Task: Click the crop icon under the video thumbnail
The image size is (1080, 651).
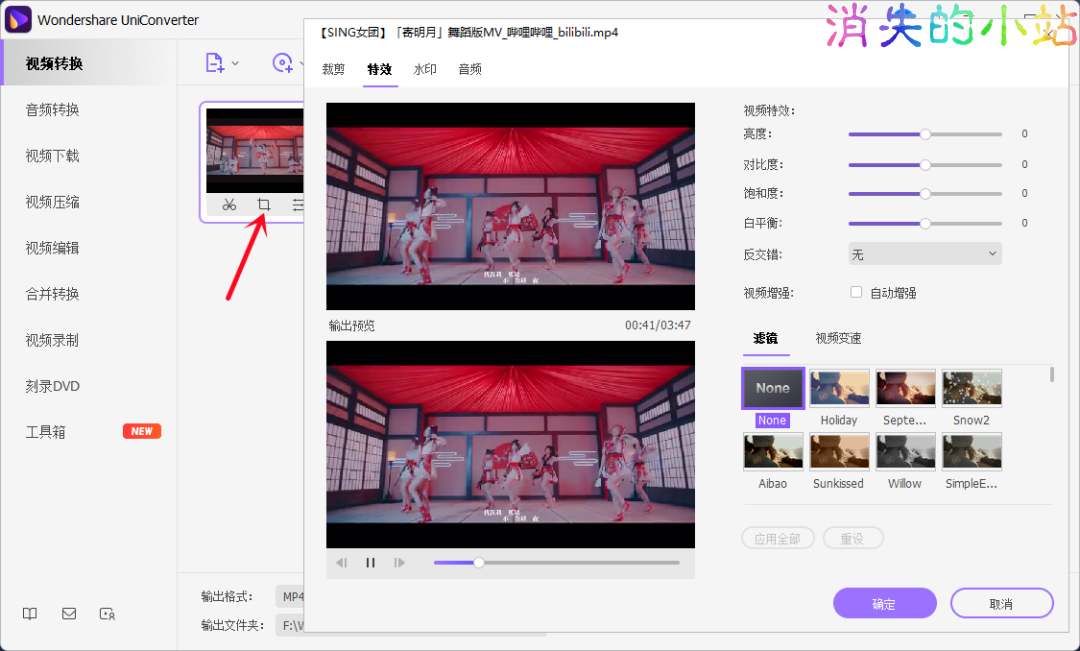Action: coord(264,205)
